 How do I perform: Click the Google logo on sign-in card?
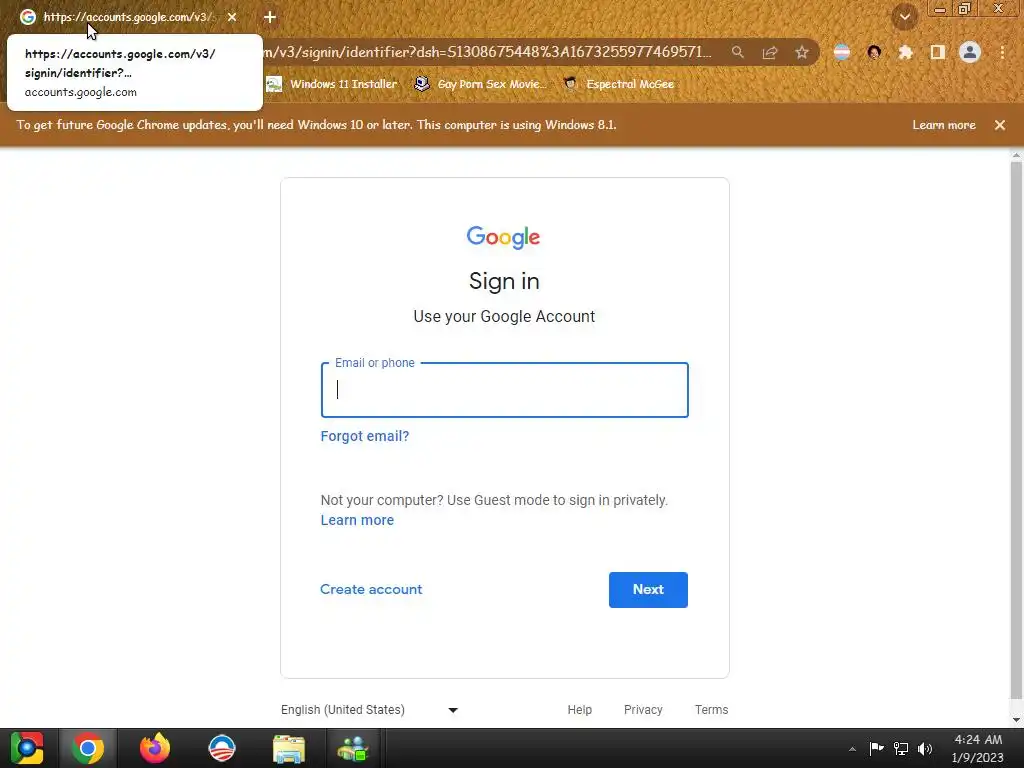(x=504, y=237)
